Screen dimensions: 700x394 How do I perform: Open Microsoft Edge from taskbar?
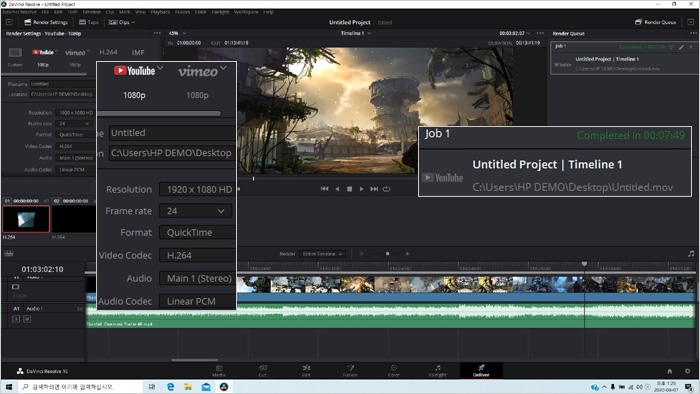click(x=171, y=387)
